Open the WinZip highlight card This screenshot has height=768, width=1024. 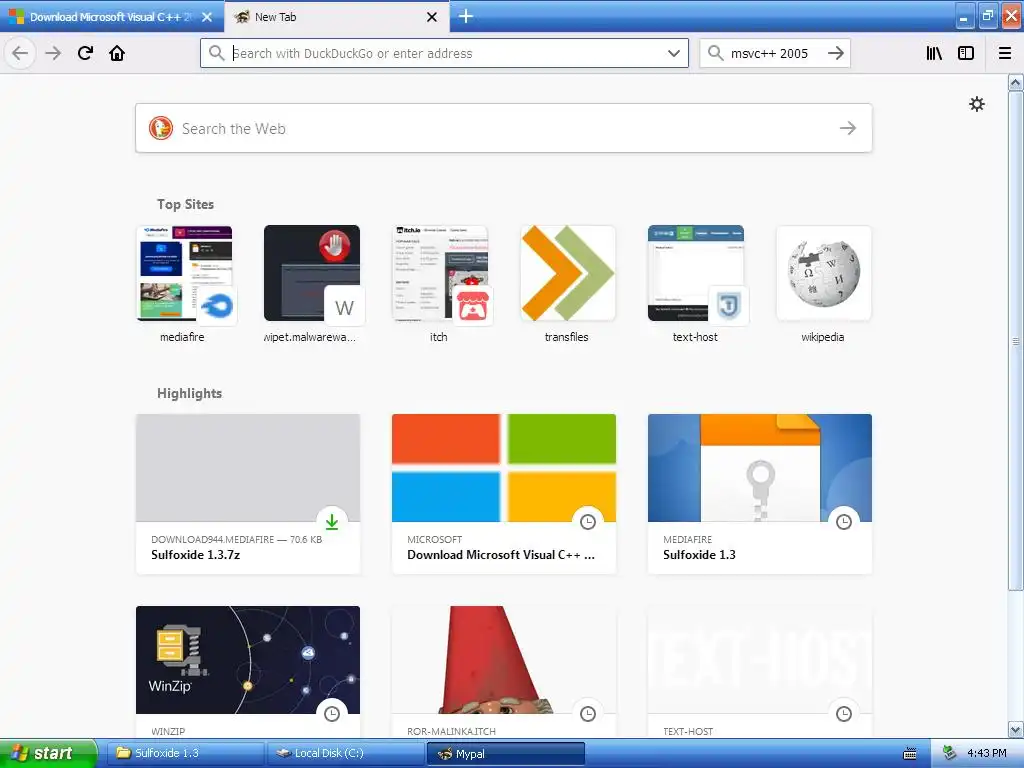point(248,672)
